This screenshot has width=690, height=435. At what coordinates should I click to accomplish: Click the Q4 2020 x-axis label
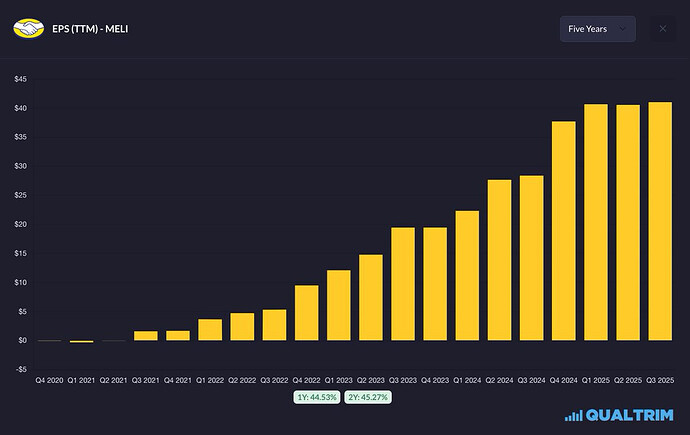pos(49,380)
